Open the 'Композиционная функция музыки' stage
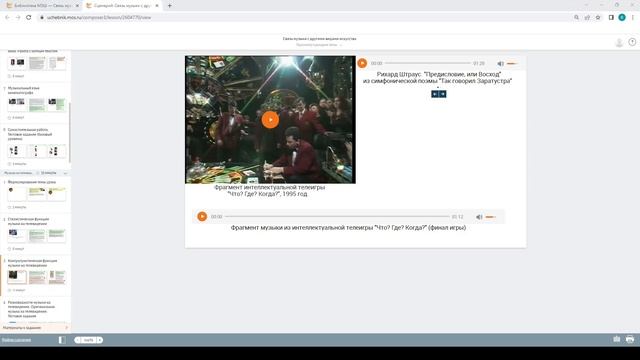The height and width of the screenshot is (360, 640). (x=32, y=263)
